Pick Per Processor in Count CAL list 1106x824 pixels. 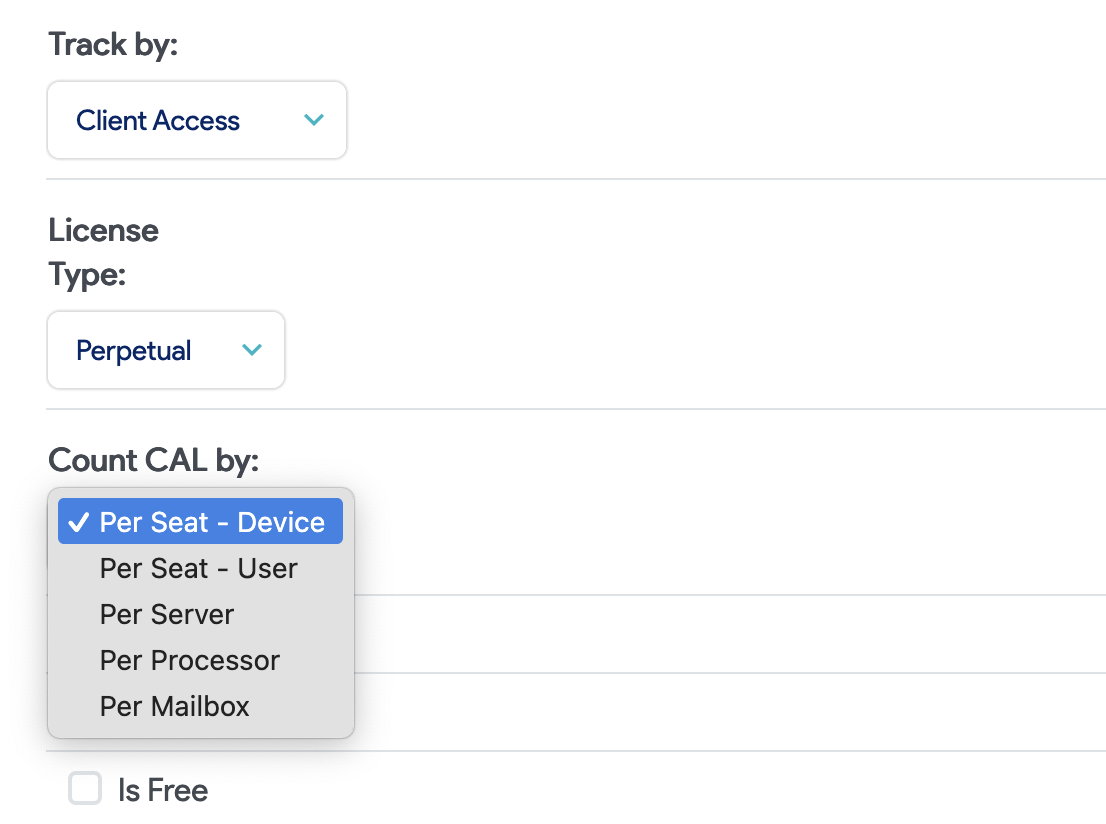pos(189,660)
